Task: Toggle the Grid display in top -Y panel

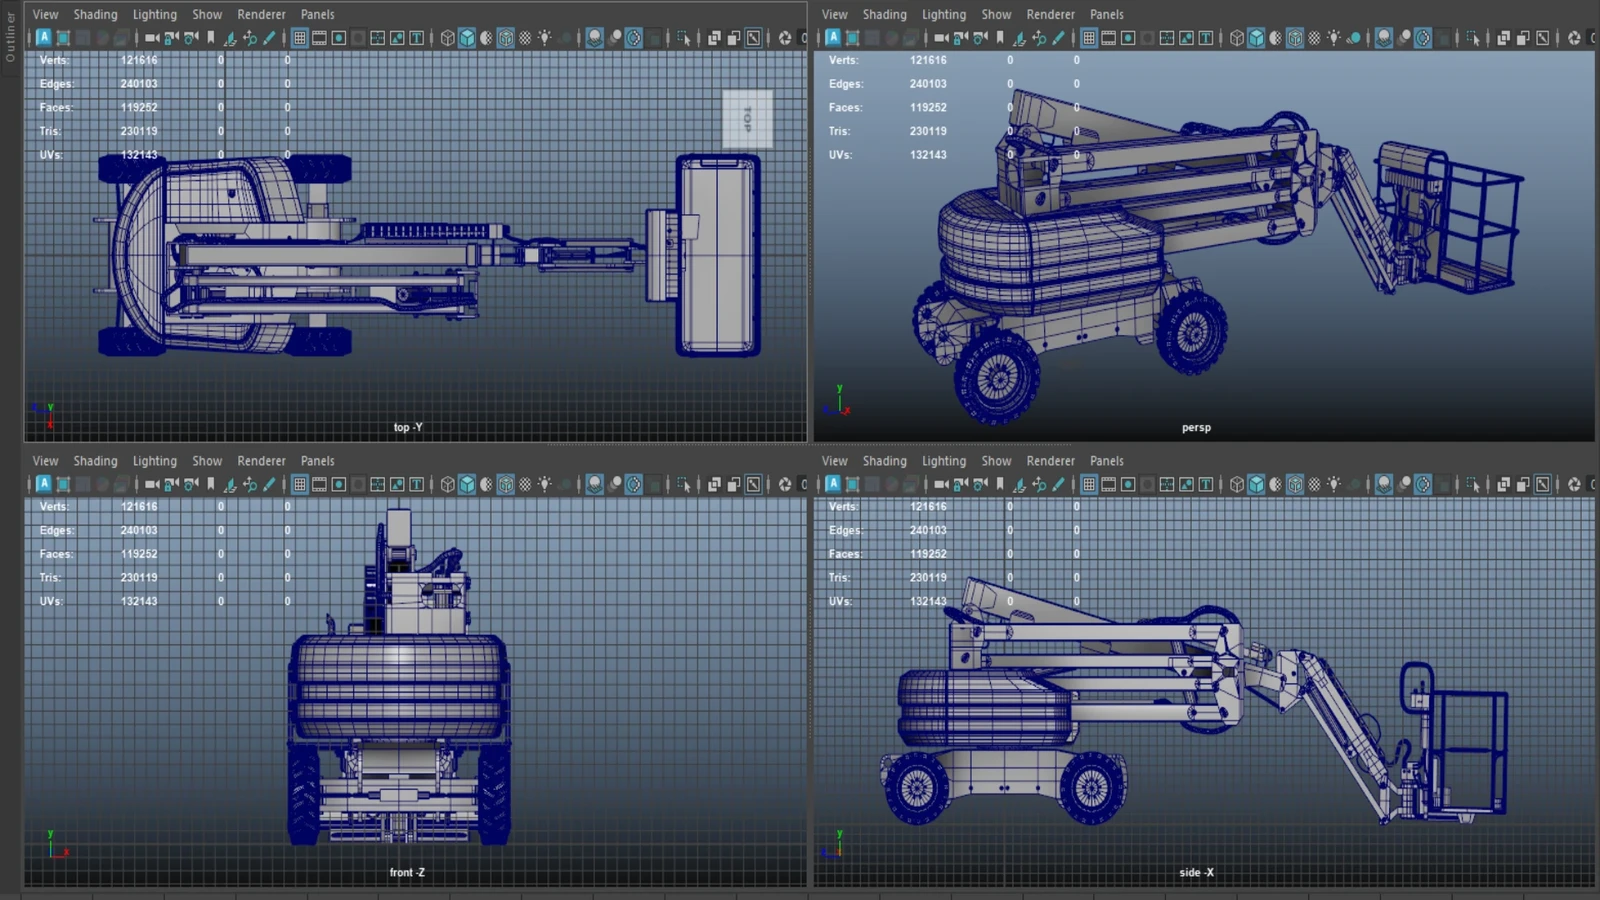Action: (300, 38)
